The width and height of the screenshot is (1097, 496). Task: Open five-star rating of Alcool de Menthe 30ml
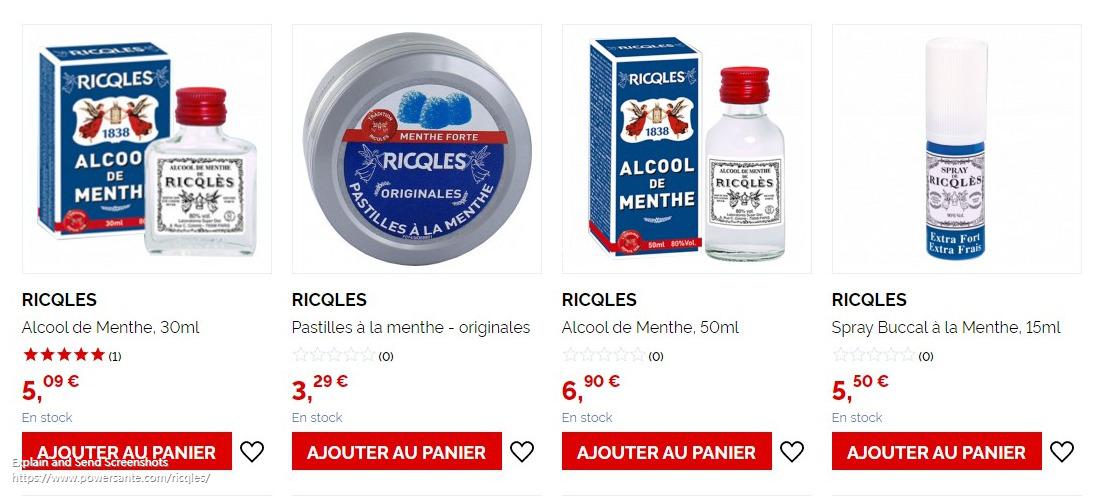[x=64, y=355]
